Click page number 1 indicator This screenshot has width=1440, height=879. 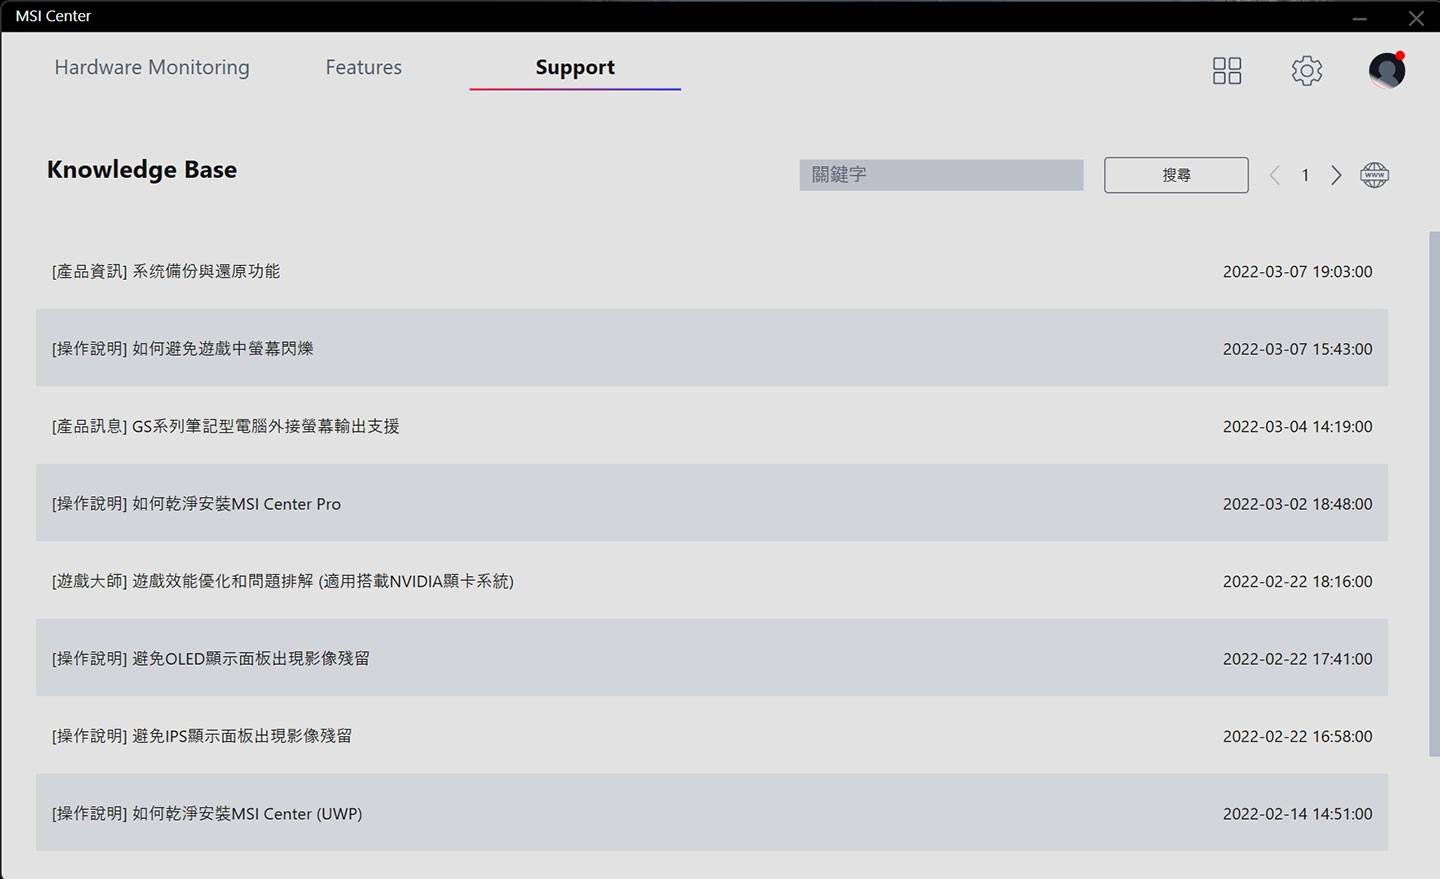[x=1305, y=175]
